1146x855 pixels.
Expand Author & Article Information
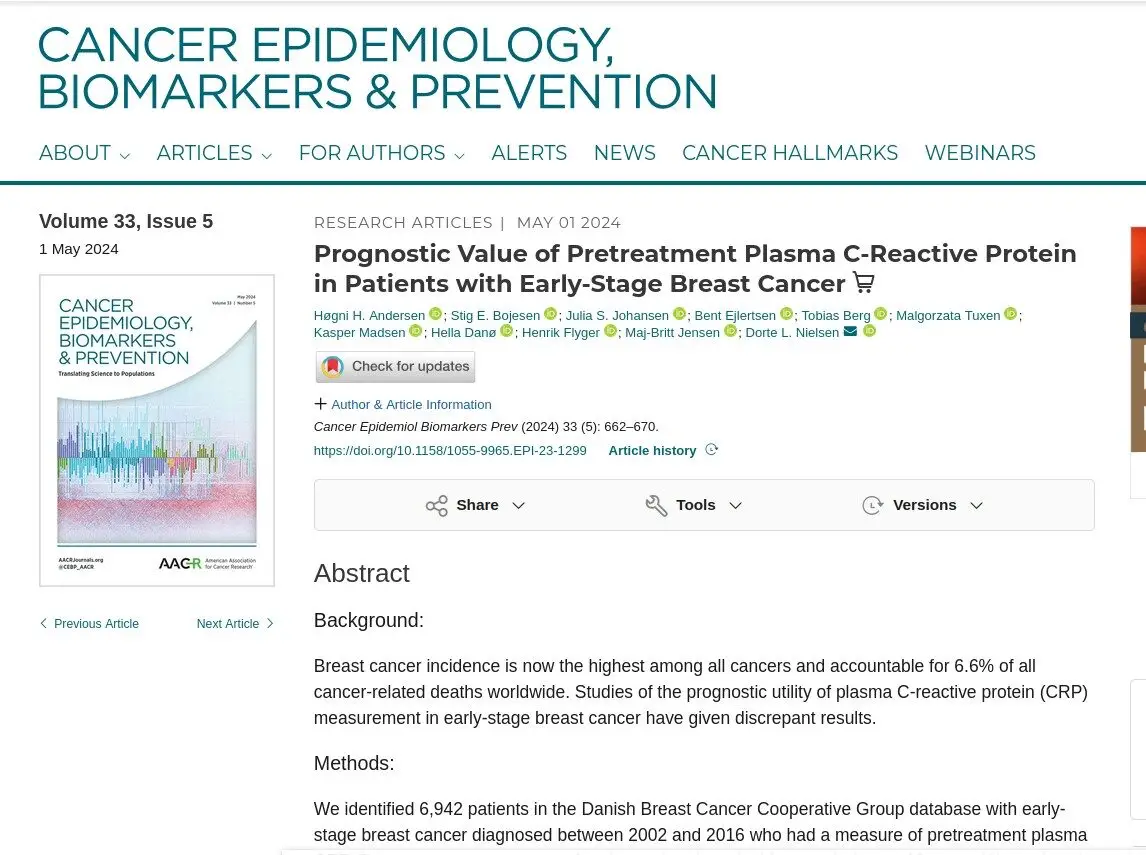click(x=403, y=404)
